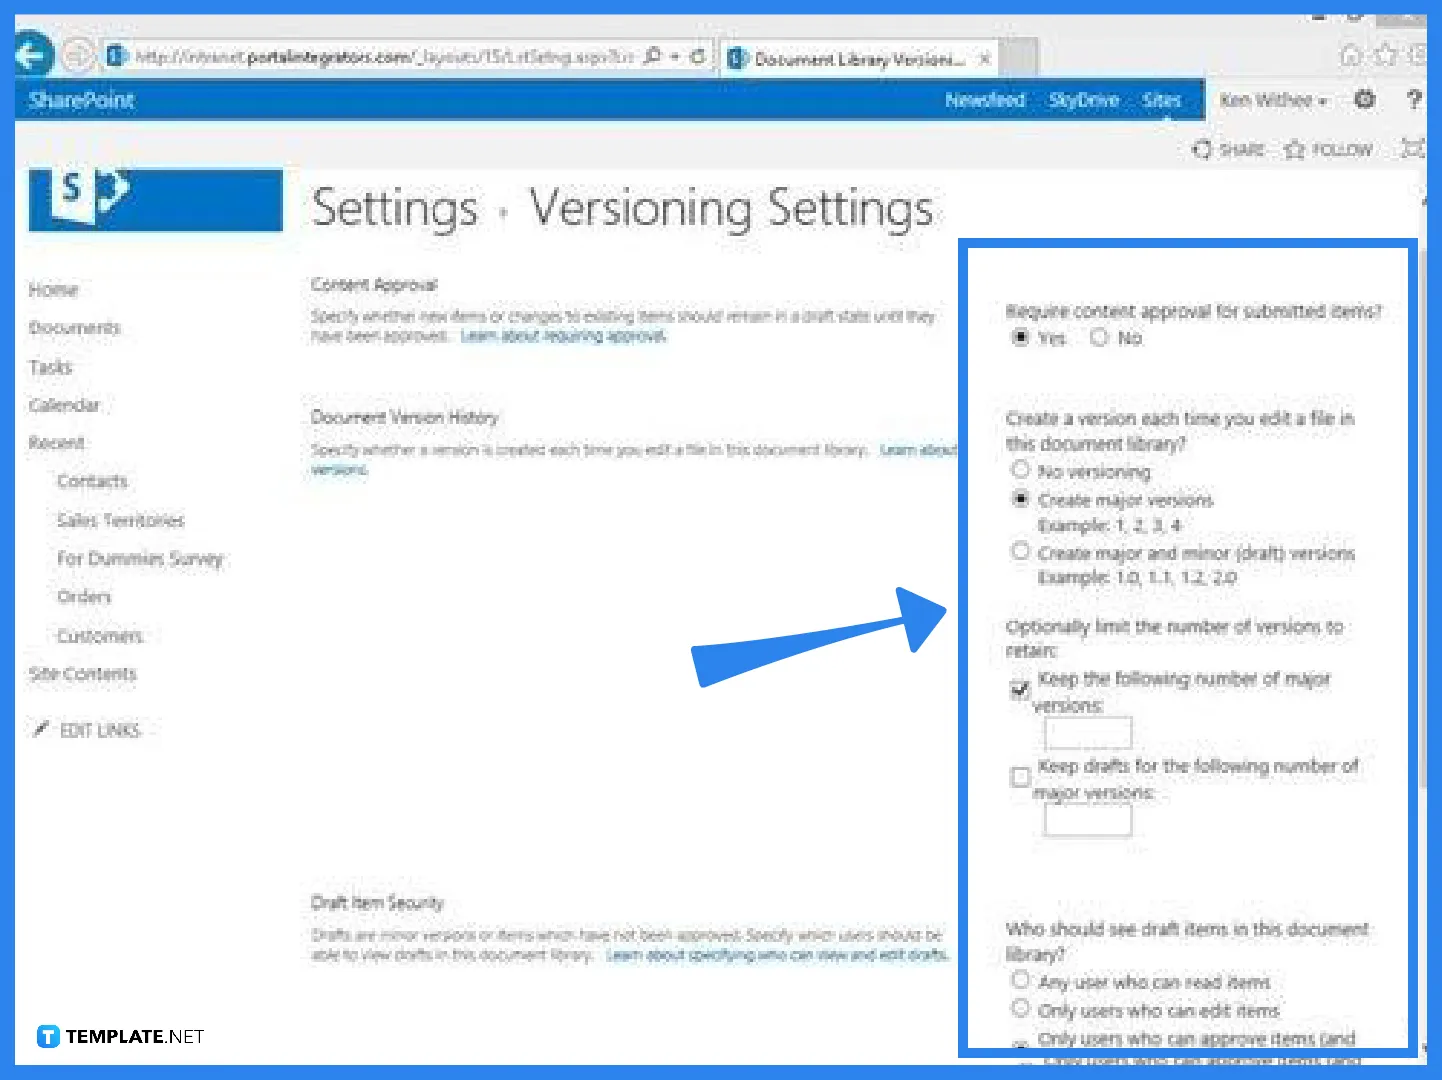Open SharePoint help via the question mark icon
Image resolution: width=1442 pixels, height=1080 pixels.
point(1413,100)
